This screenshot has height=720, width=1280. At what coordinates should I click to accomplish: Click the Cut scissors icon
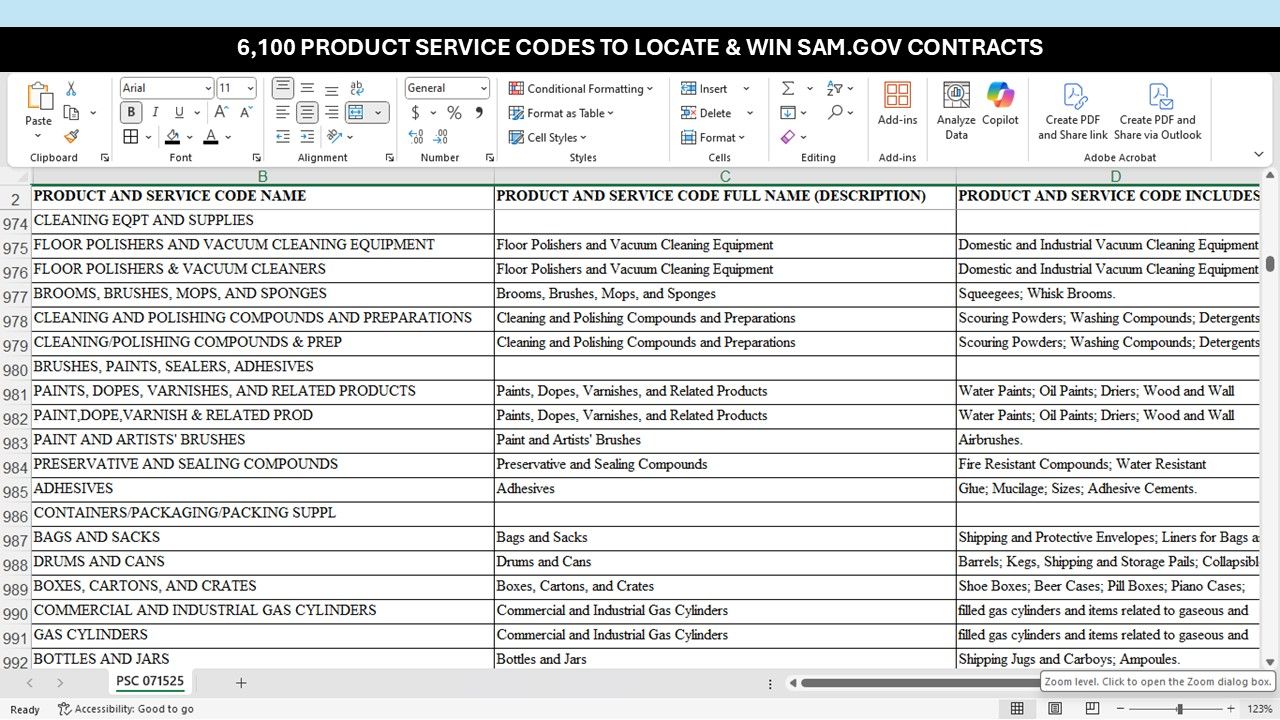(x=71, y=89)
